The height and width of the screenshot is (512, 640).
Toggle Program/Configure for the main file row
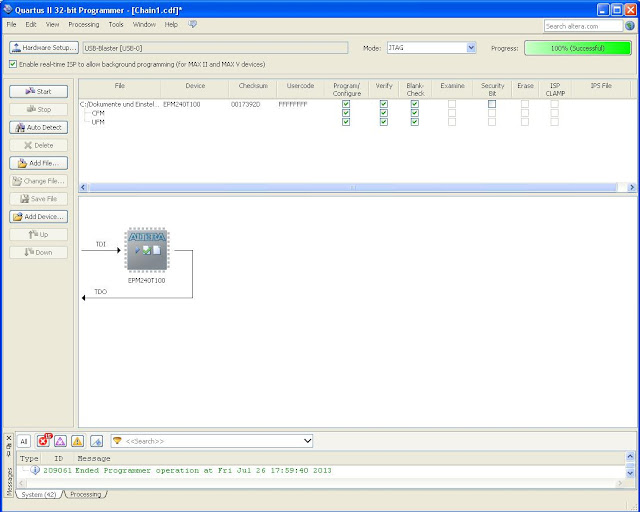tap(346, 104)
